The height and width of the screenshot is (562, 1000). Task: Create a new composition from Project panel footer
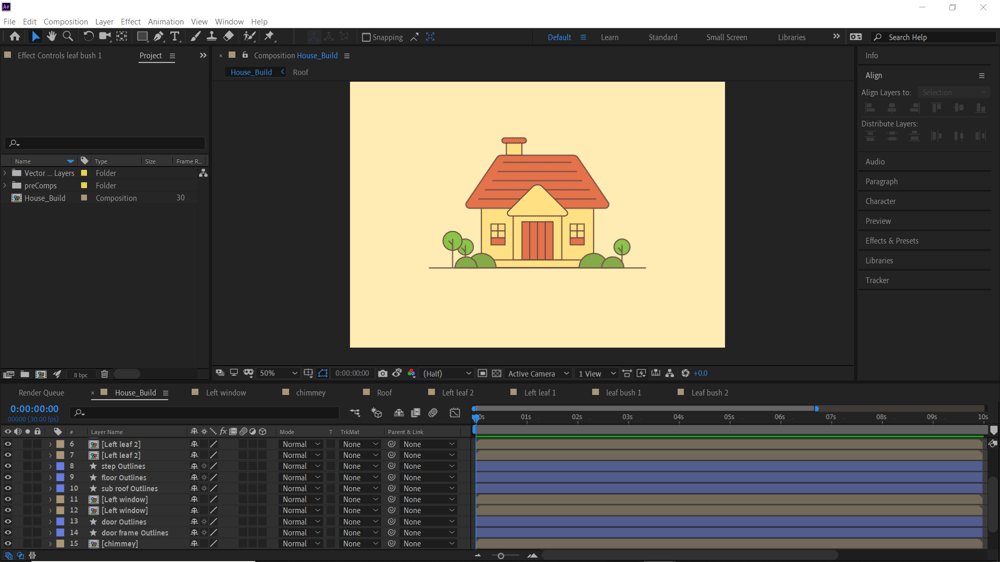41,374
